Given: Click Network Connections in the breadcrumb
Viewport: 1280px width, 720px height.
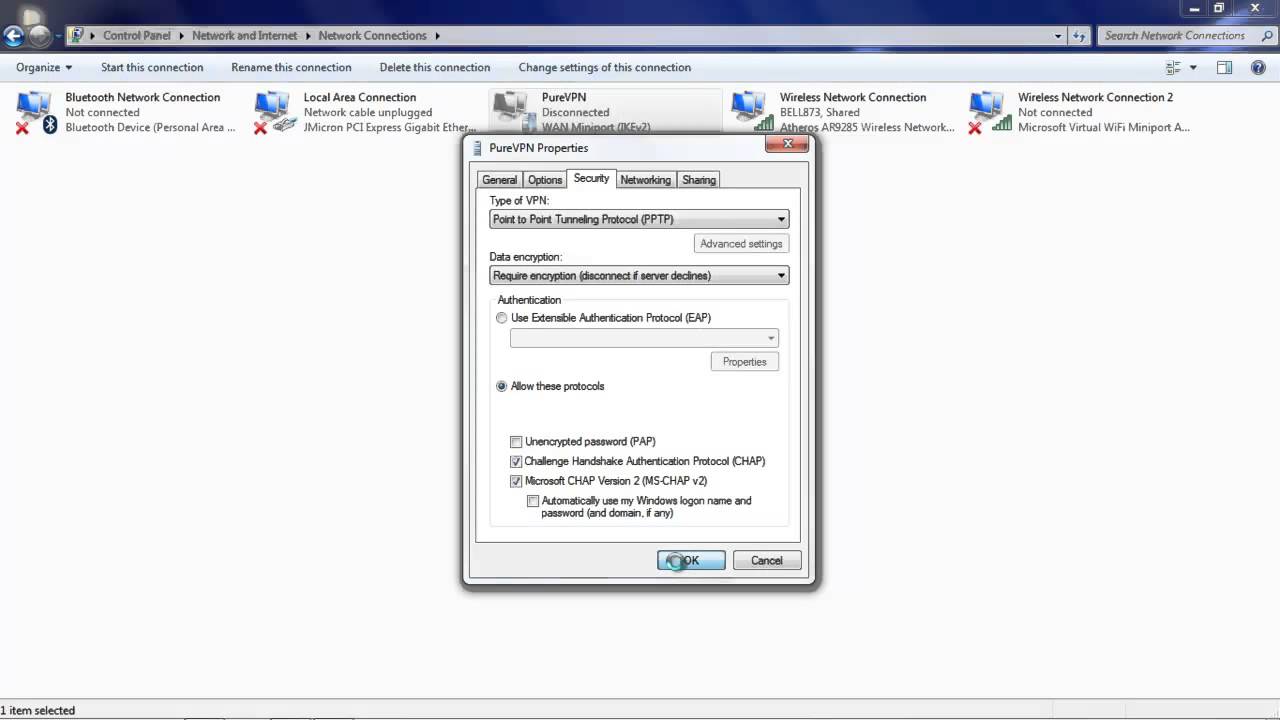Looking at the screenshot, I should point(373,36).
